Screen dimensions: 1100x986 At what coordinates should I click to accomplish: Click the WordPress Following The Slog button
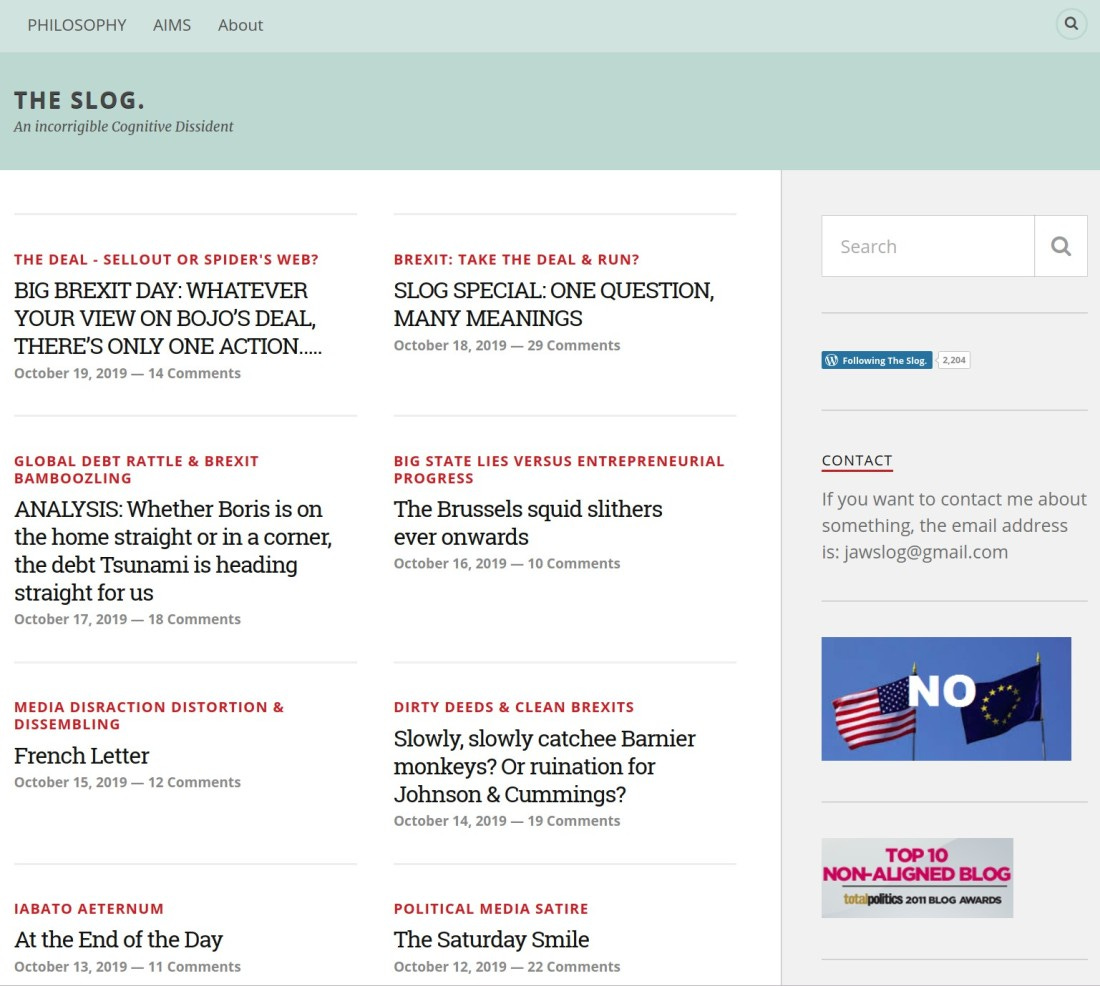[x=876, y=360]
